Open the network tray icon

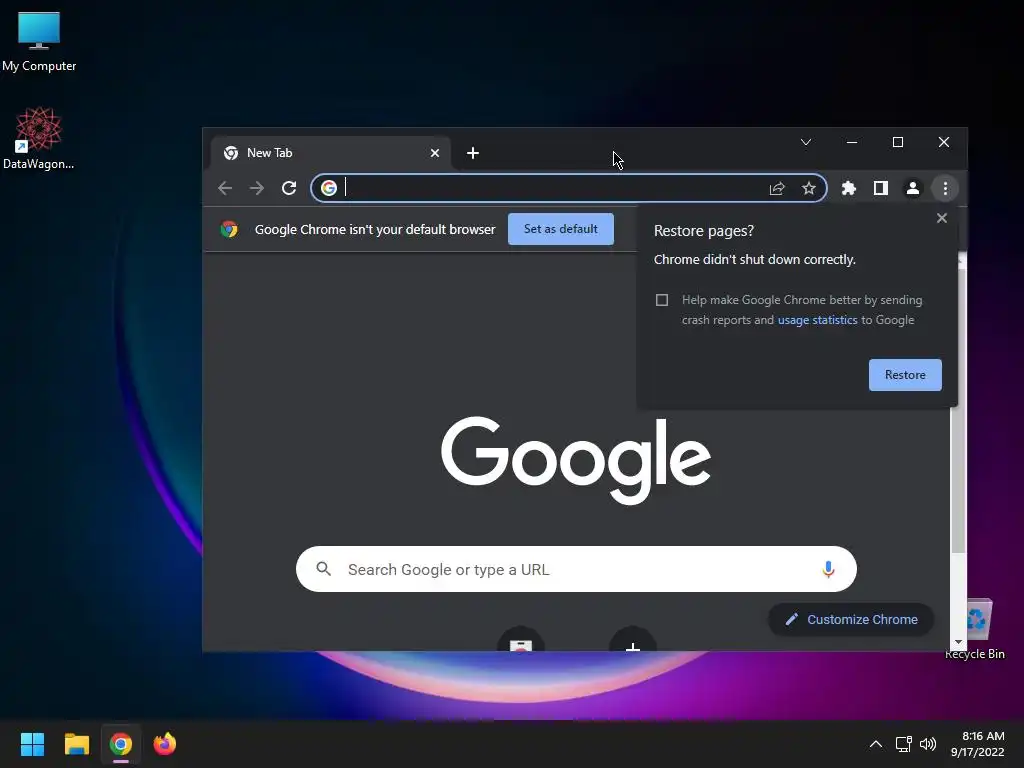click(x=903, y=744)
